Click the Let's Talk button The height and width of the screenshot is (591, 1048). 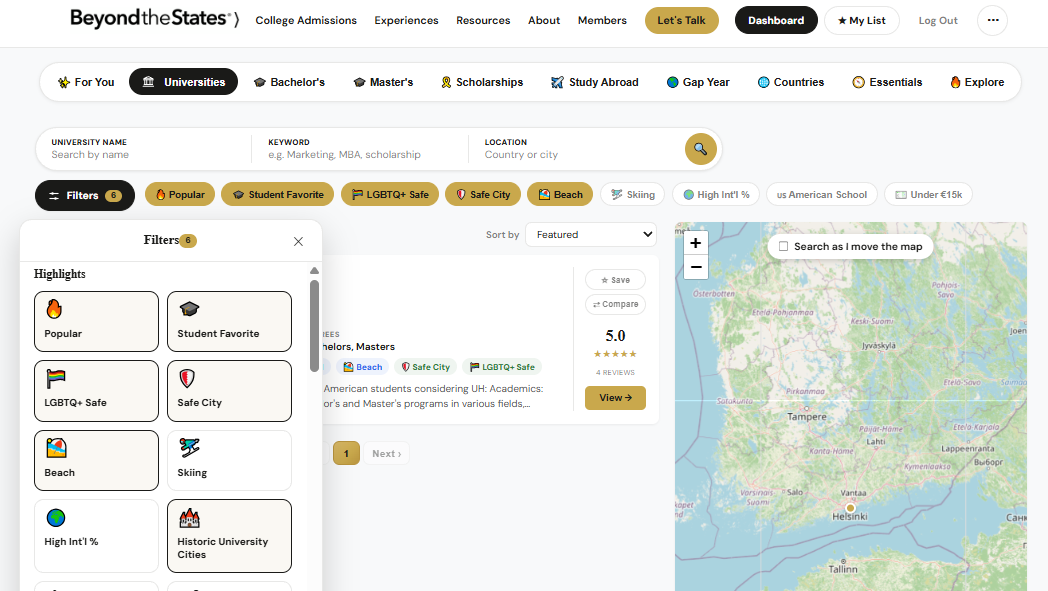[681, 21]
